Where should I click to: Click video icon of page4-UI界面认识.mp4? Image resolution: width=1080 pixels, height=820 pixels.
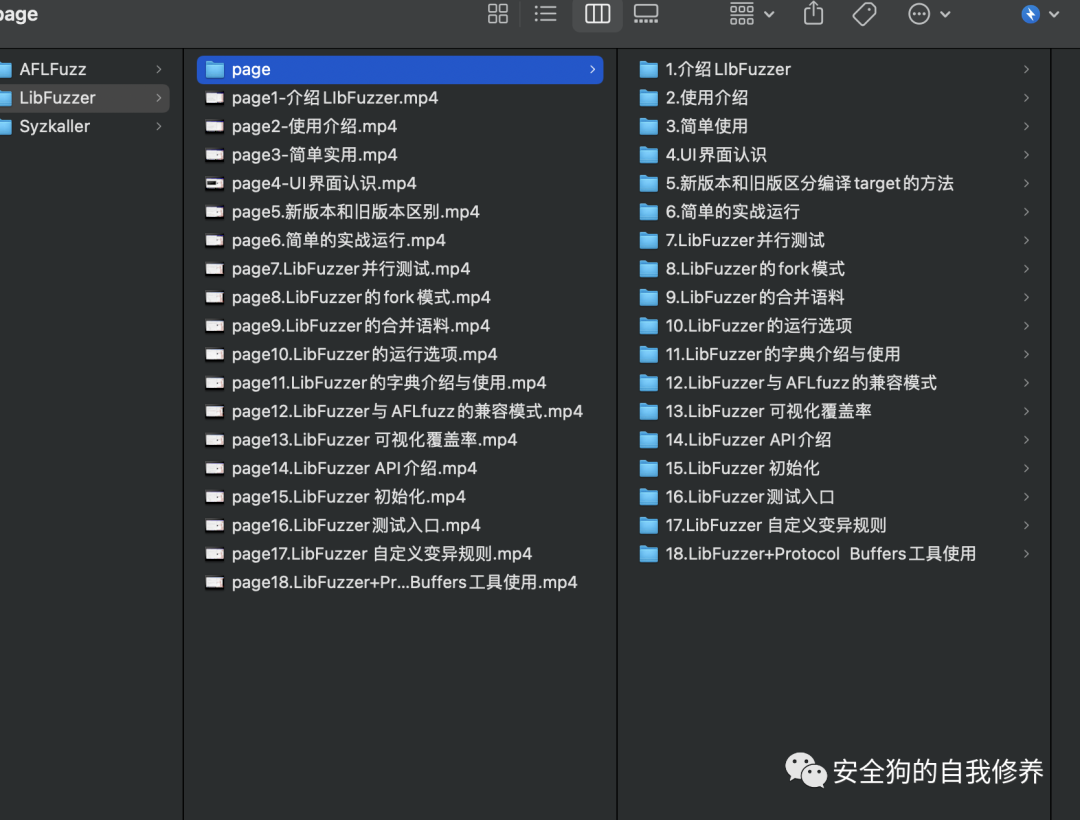(215, 183)
